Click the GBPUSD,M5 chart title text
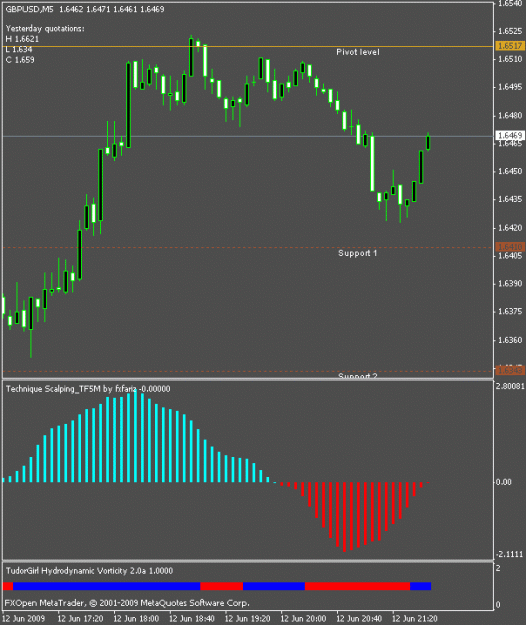 [x=29, y=9]
